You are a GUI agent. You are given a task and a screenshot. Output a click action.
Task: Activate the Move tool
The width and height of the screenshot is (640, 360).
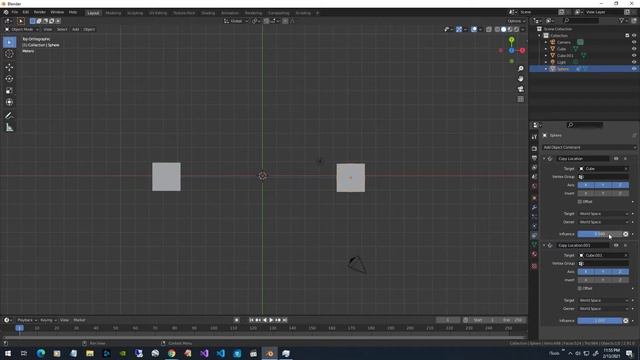(x=9, y=67)
